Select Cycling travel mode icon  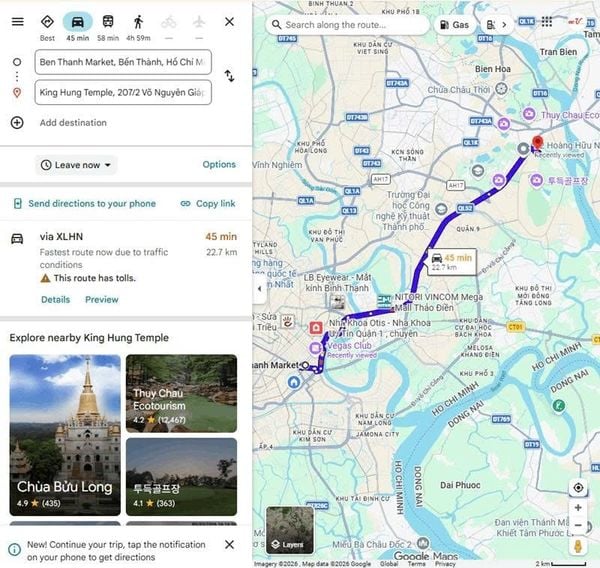pos(169,23)
